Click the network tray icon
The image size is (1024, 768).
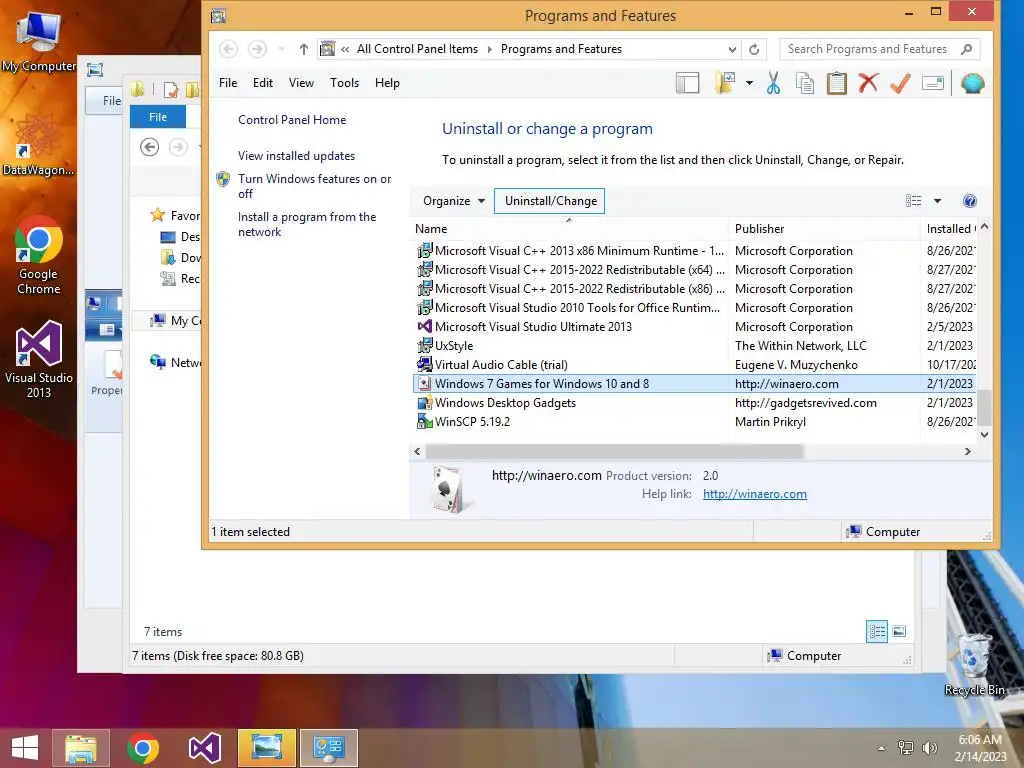tap(906, 748)
